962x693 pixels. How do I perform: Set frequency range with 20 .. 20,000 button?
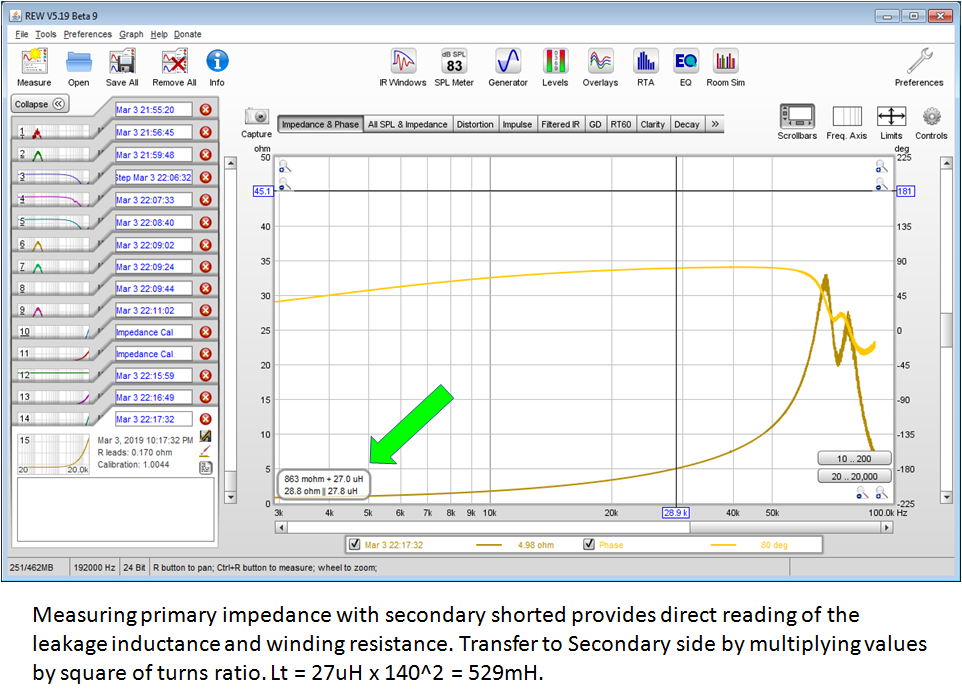point(854,477)
